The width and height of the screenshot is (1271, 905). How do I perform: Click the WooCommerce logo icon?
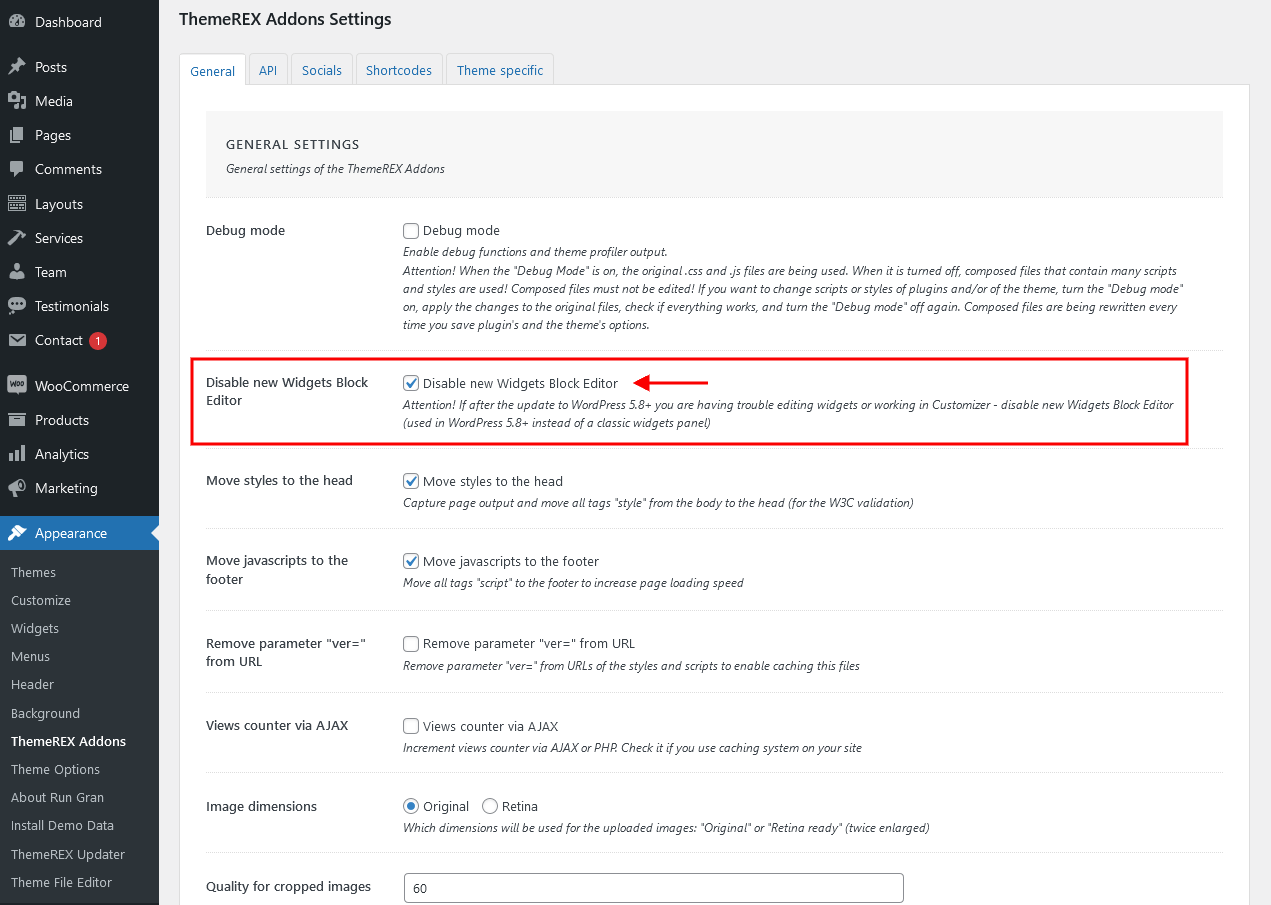17,386
